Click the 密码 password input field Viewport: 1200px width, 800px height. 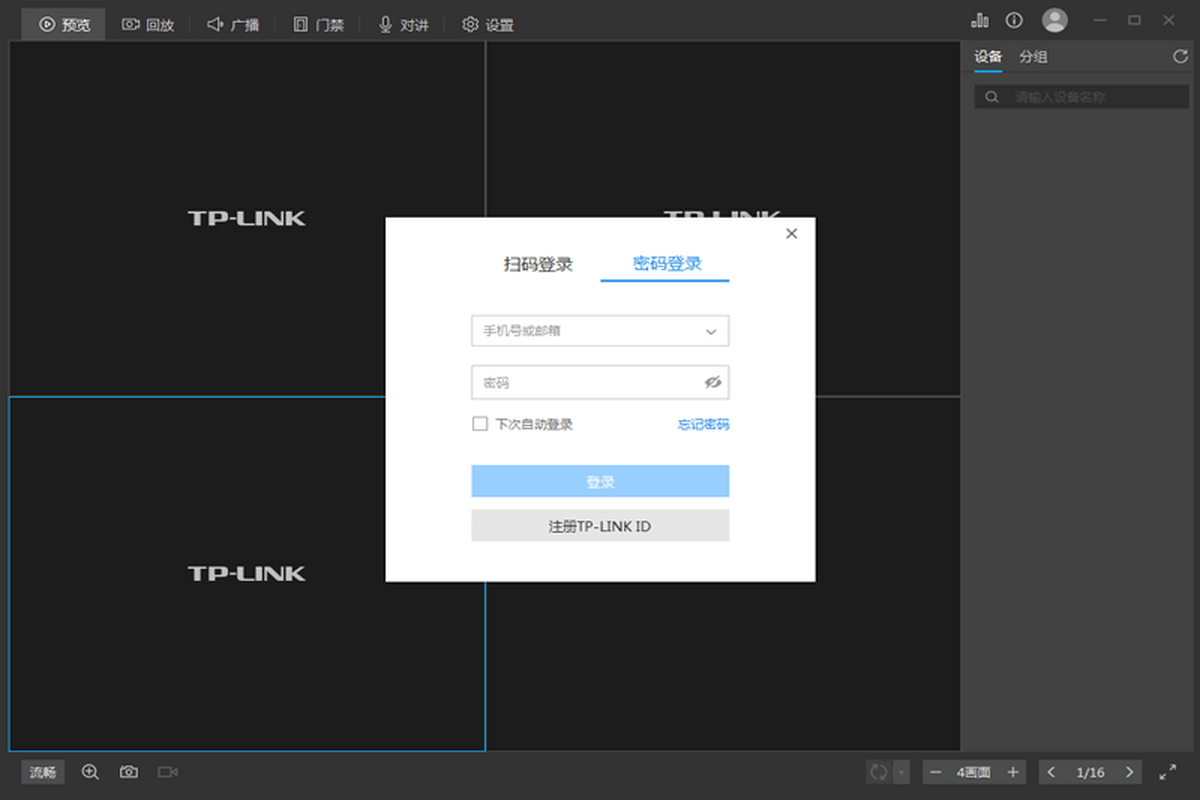coord(585,382)
